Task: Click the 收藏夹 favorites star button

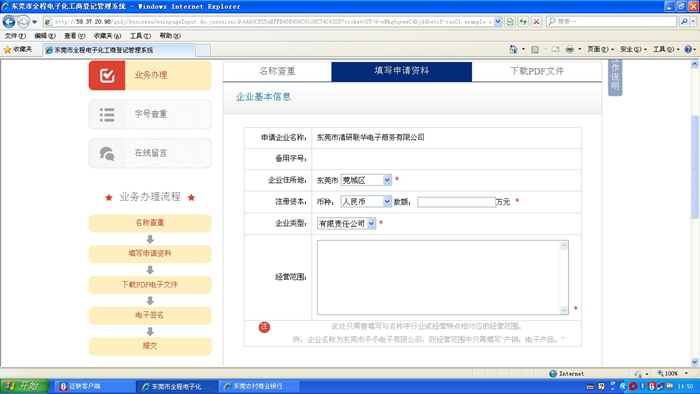Action: [18, 50]
